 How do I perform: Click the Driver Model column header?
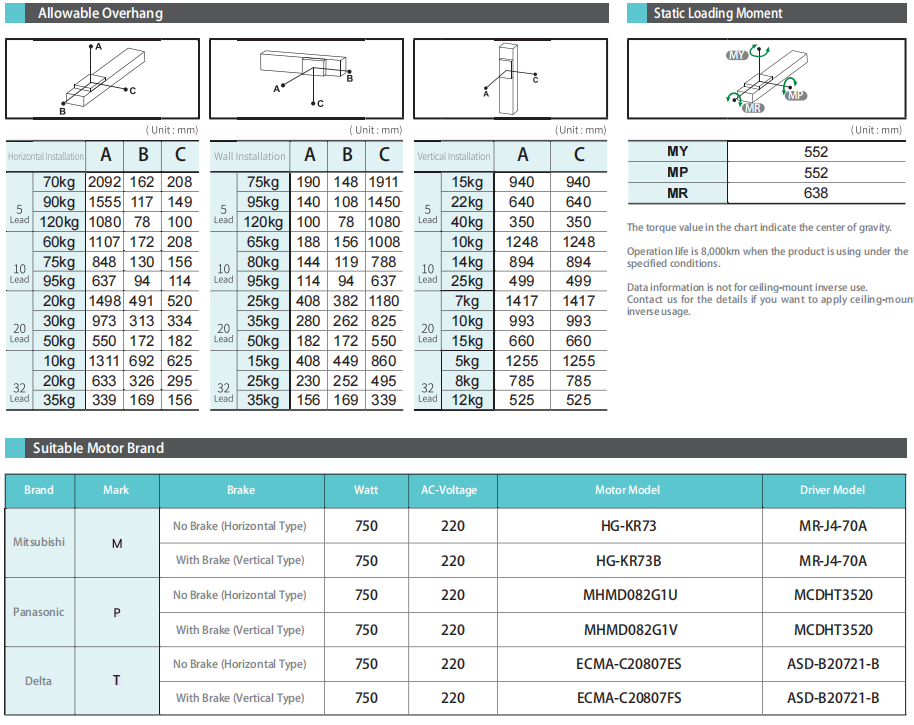coord(832,490)
